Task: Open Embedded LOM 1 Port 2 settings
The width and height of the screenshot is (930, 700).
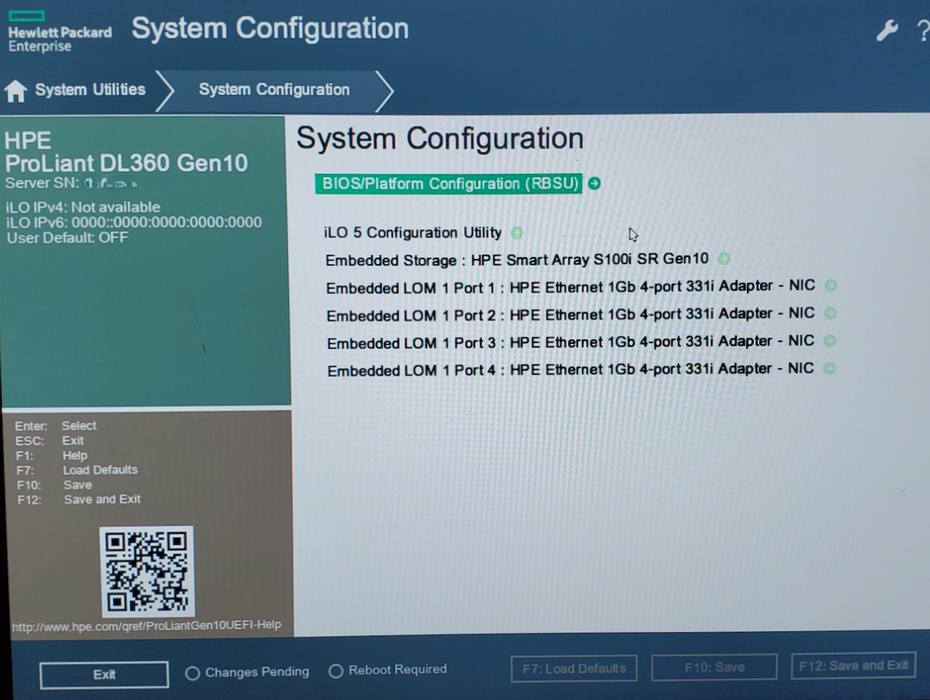Action: [x=571, y=314]
